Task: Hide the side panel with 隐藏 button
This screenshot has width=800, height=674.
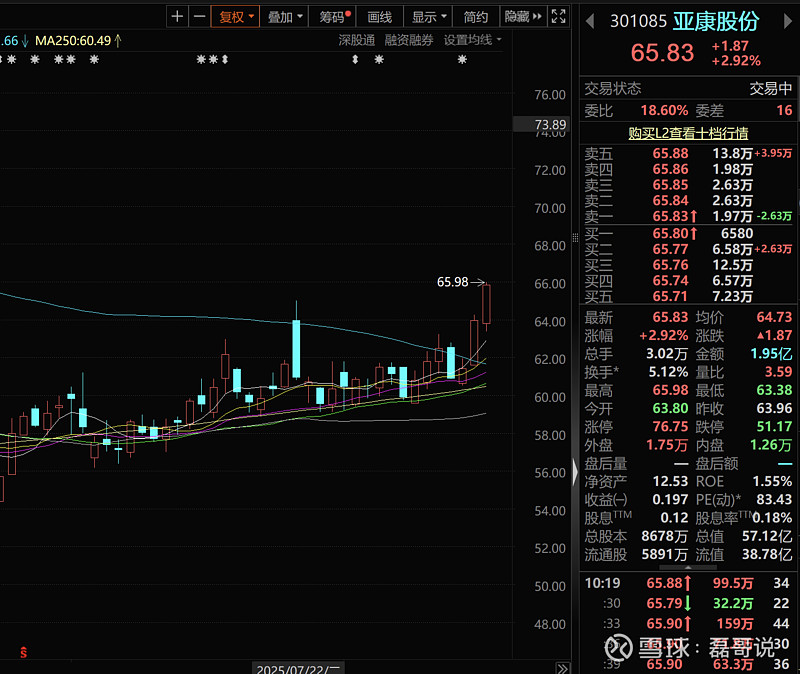Action: 523,17
